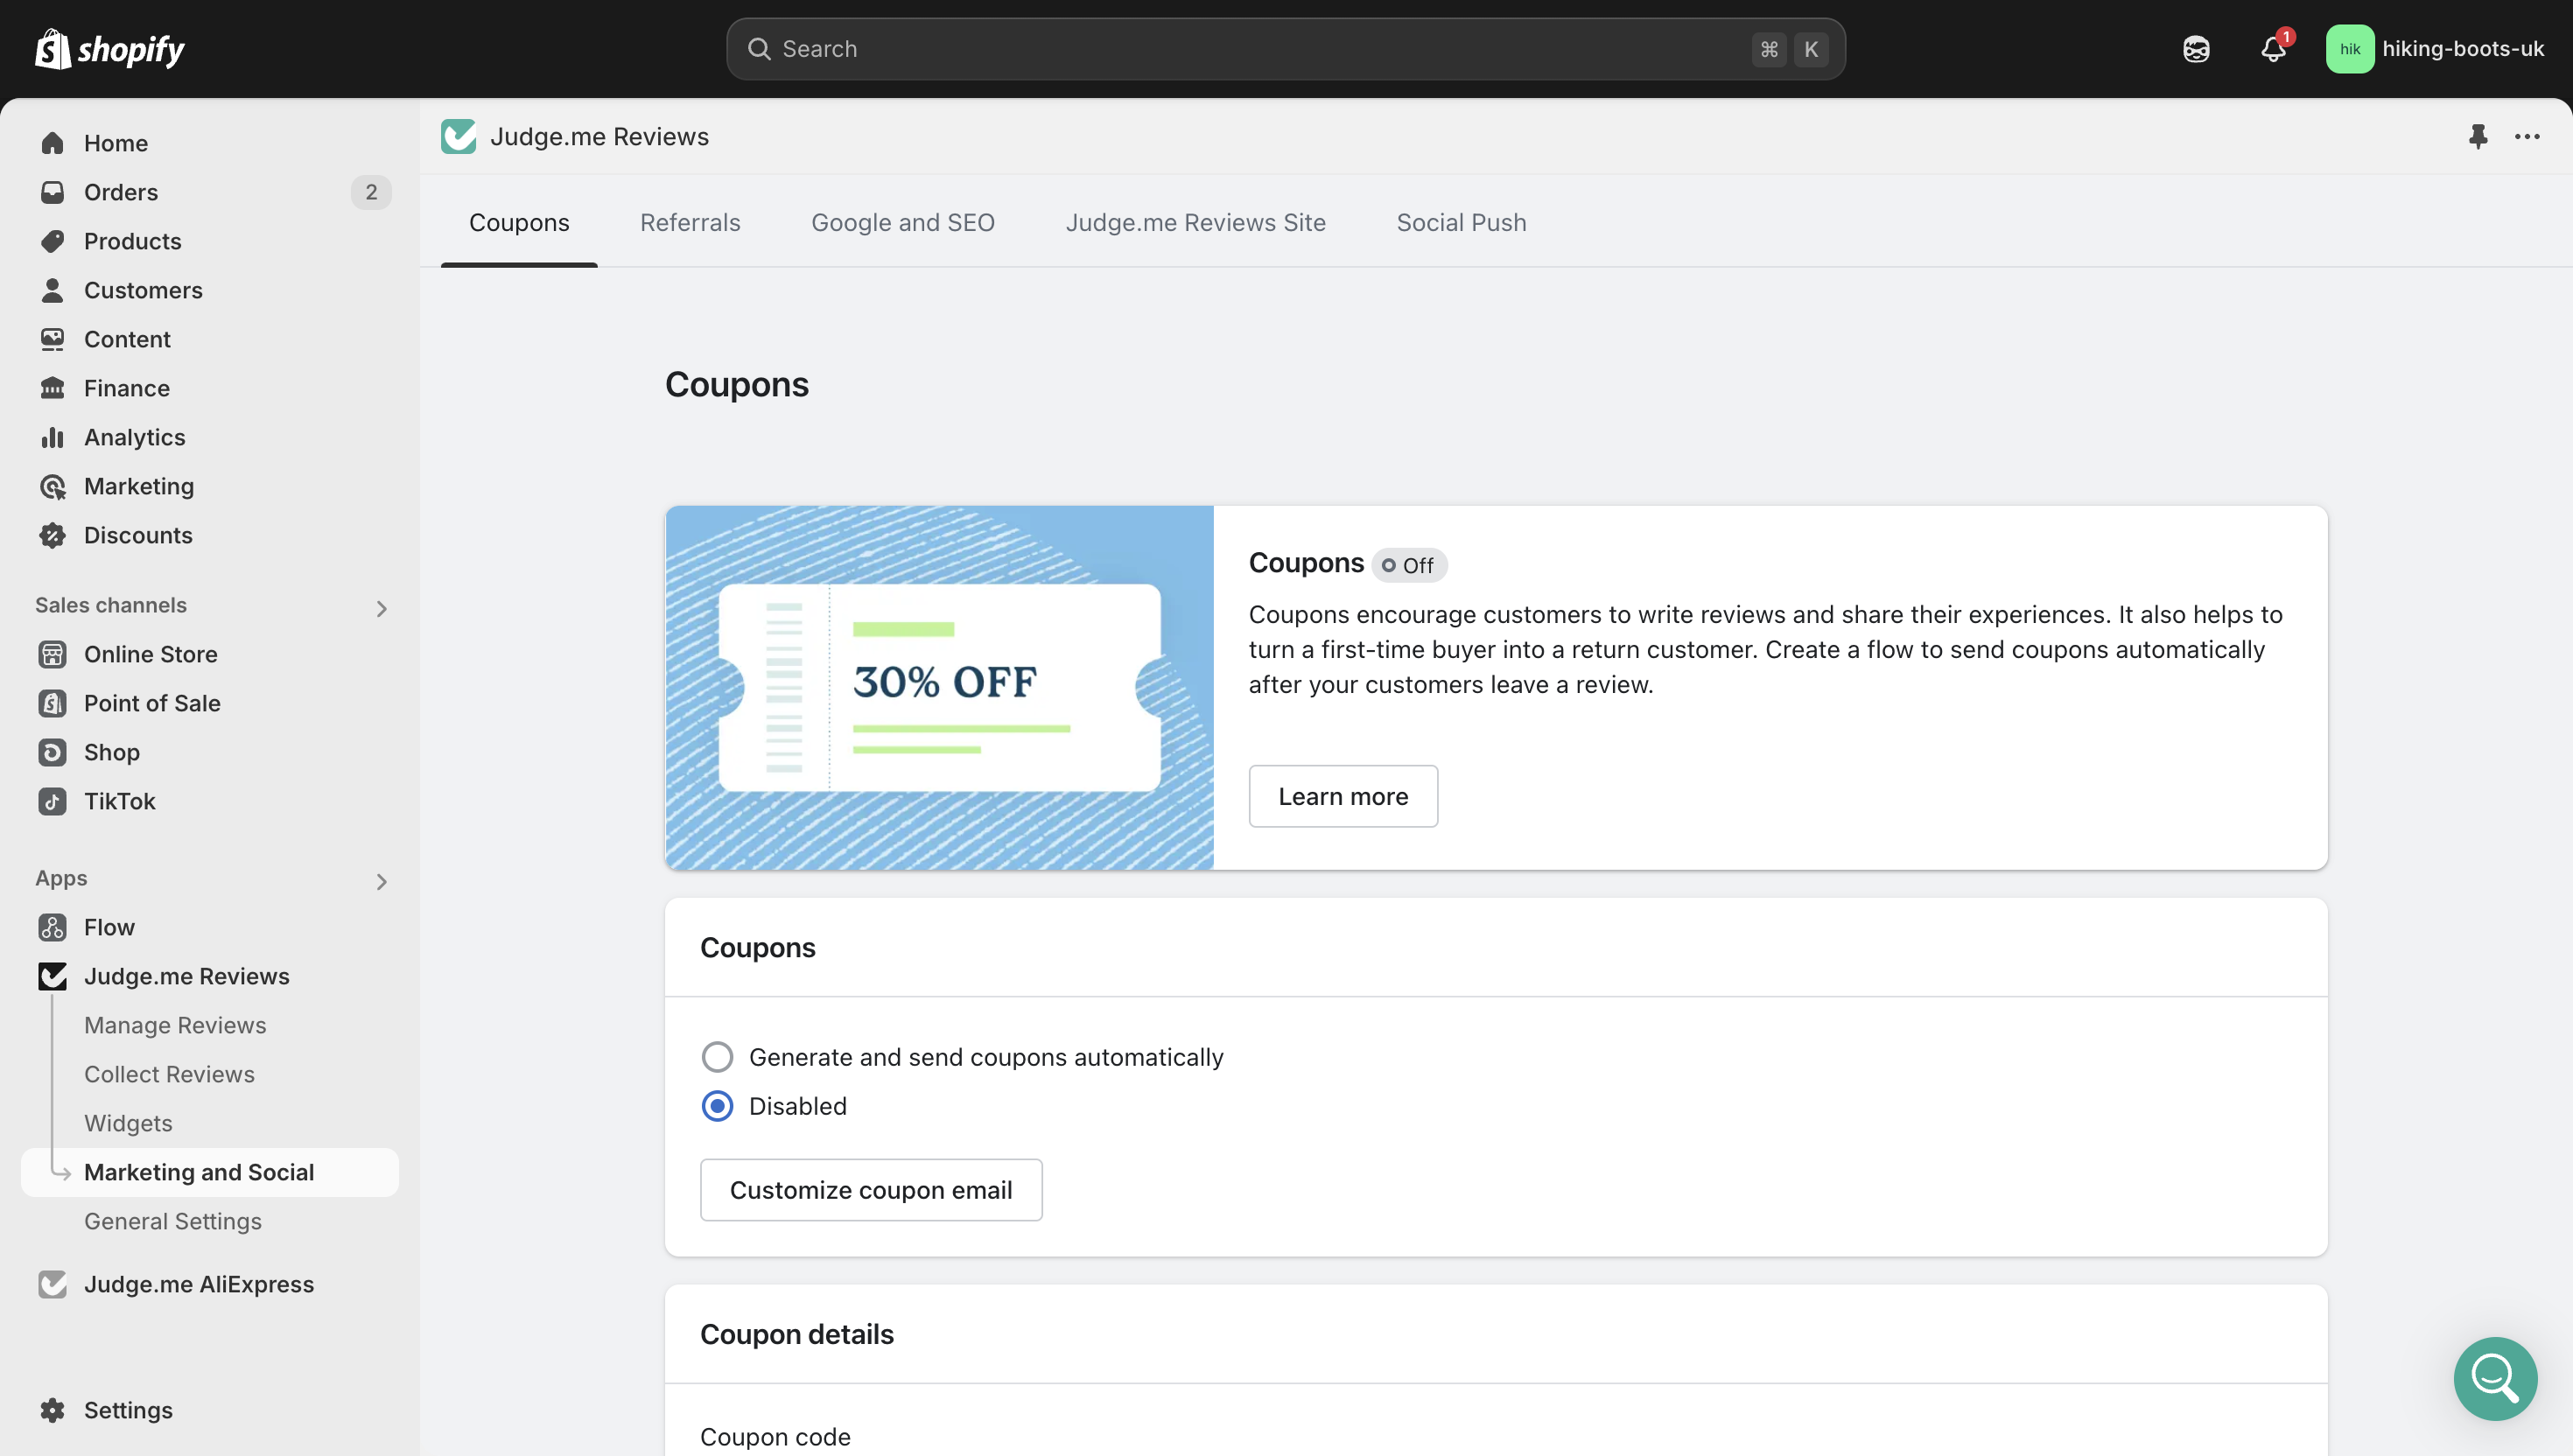Click the Shop channel icon
The width and height of the screenshot is (2573, 1456).
pos(53,752)
